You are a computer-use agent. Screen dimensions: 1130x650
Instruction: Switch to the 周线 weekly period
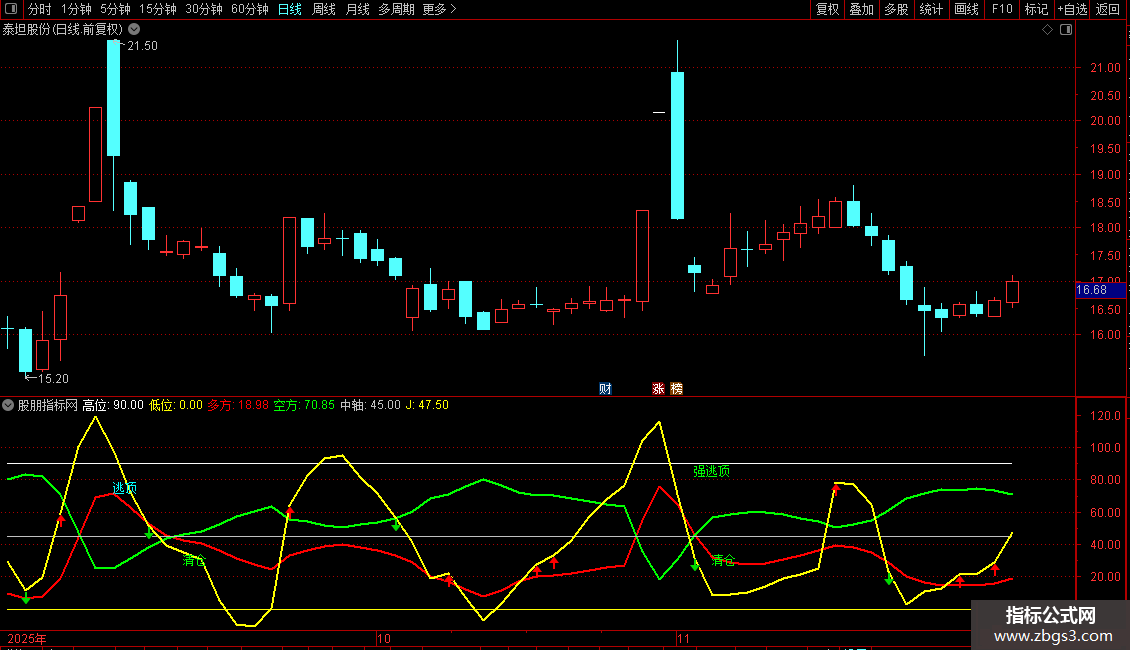(324, 9)
